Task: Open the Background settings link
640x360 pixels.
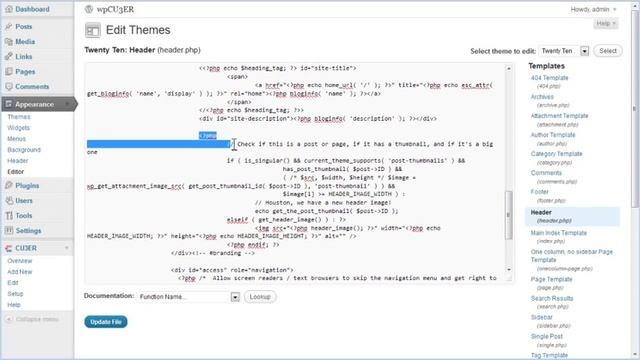Action: (24, 150)
